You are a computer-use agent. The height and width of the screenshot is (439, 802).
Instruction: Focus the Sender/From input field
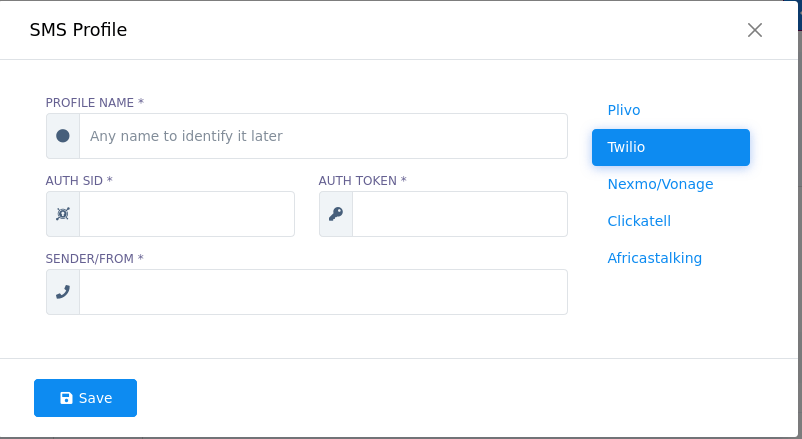point(323,292)
